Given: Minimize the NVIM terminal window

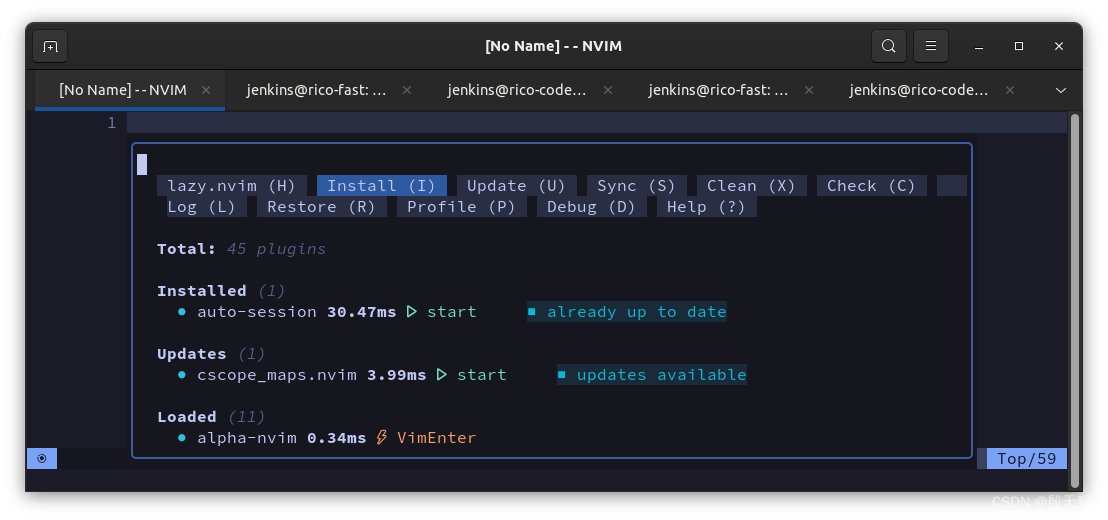Looking at the screenshot, I should tap(979, 47).
